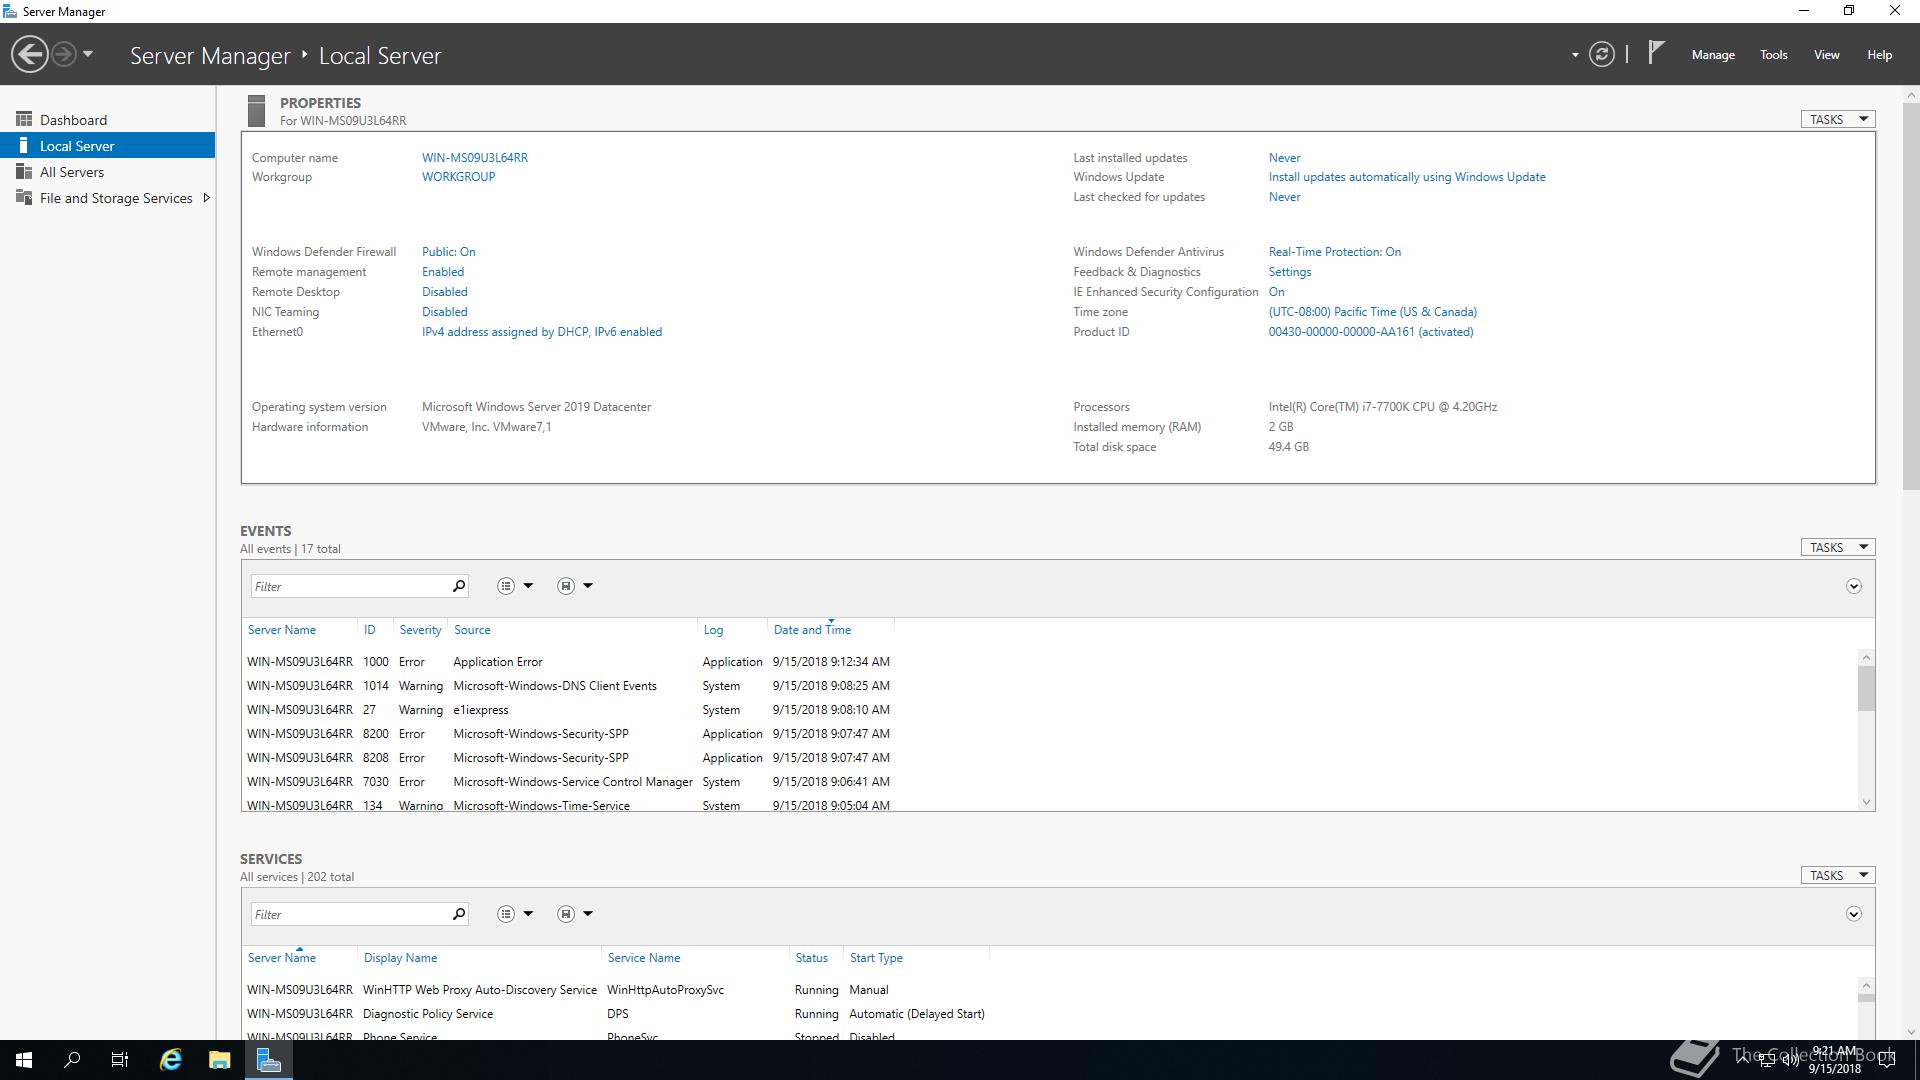Open dropdown arrow left of refresh icon
The width and height of the screenshot is (1920, 1080).
coord(1575,55)
